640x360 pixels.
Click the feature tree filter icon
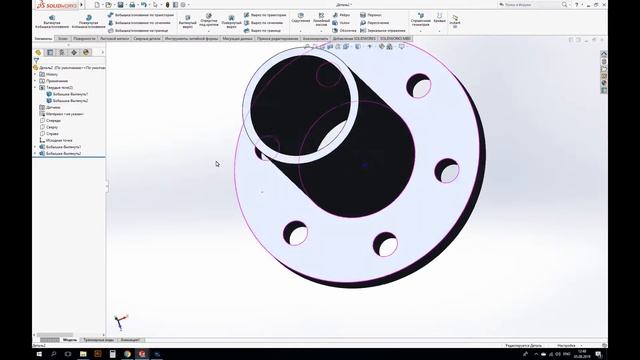point(36,60)
